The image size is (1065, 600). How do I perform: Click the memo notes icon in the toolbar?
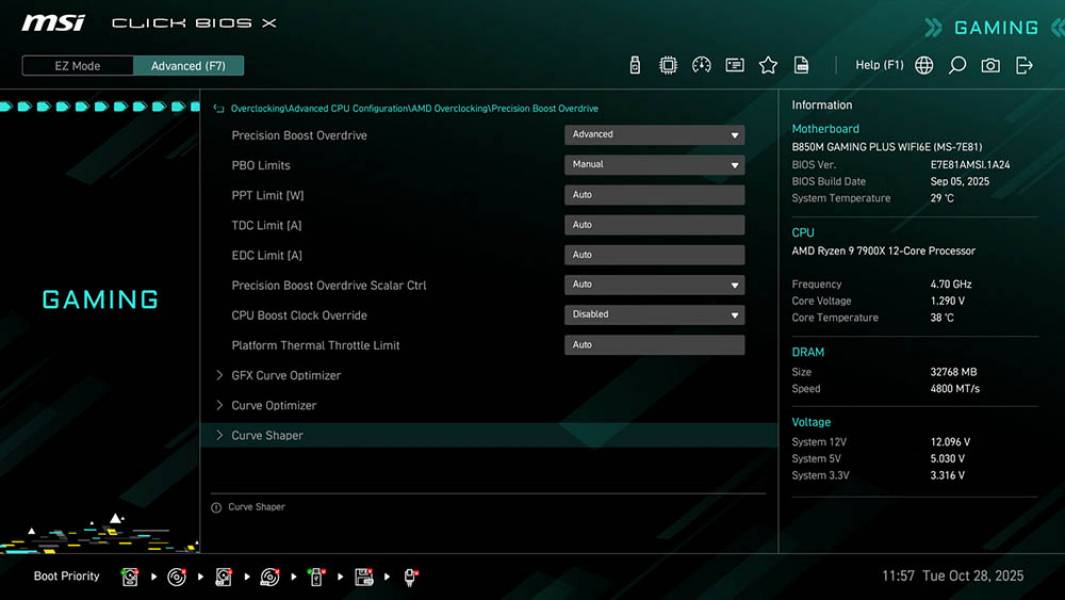735,63
